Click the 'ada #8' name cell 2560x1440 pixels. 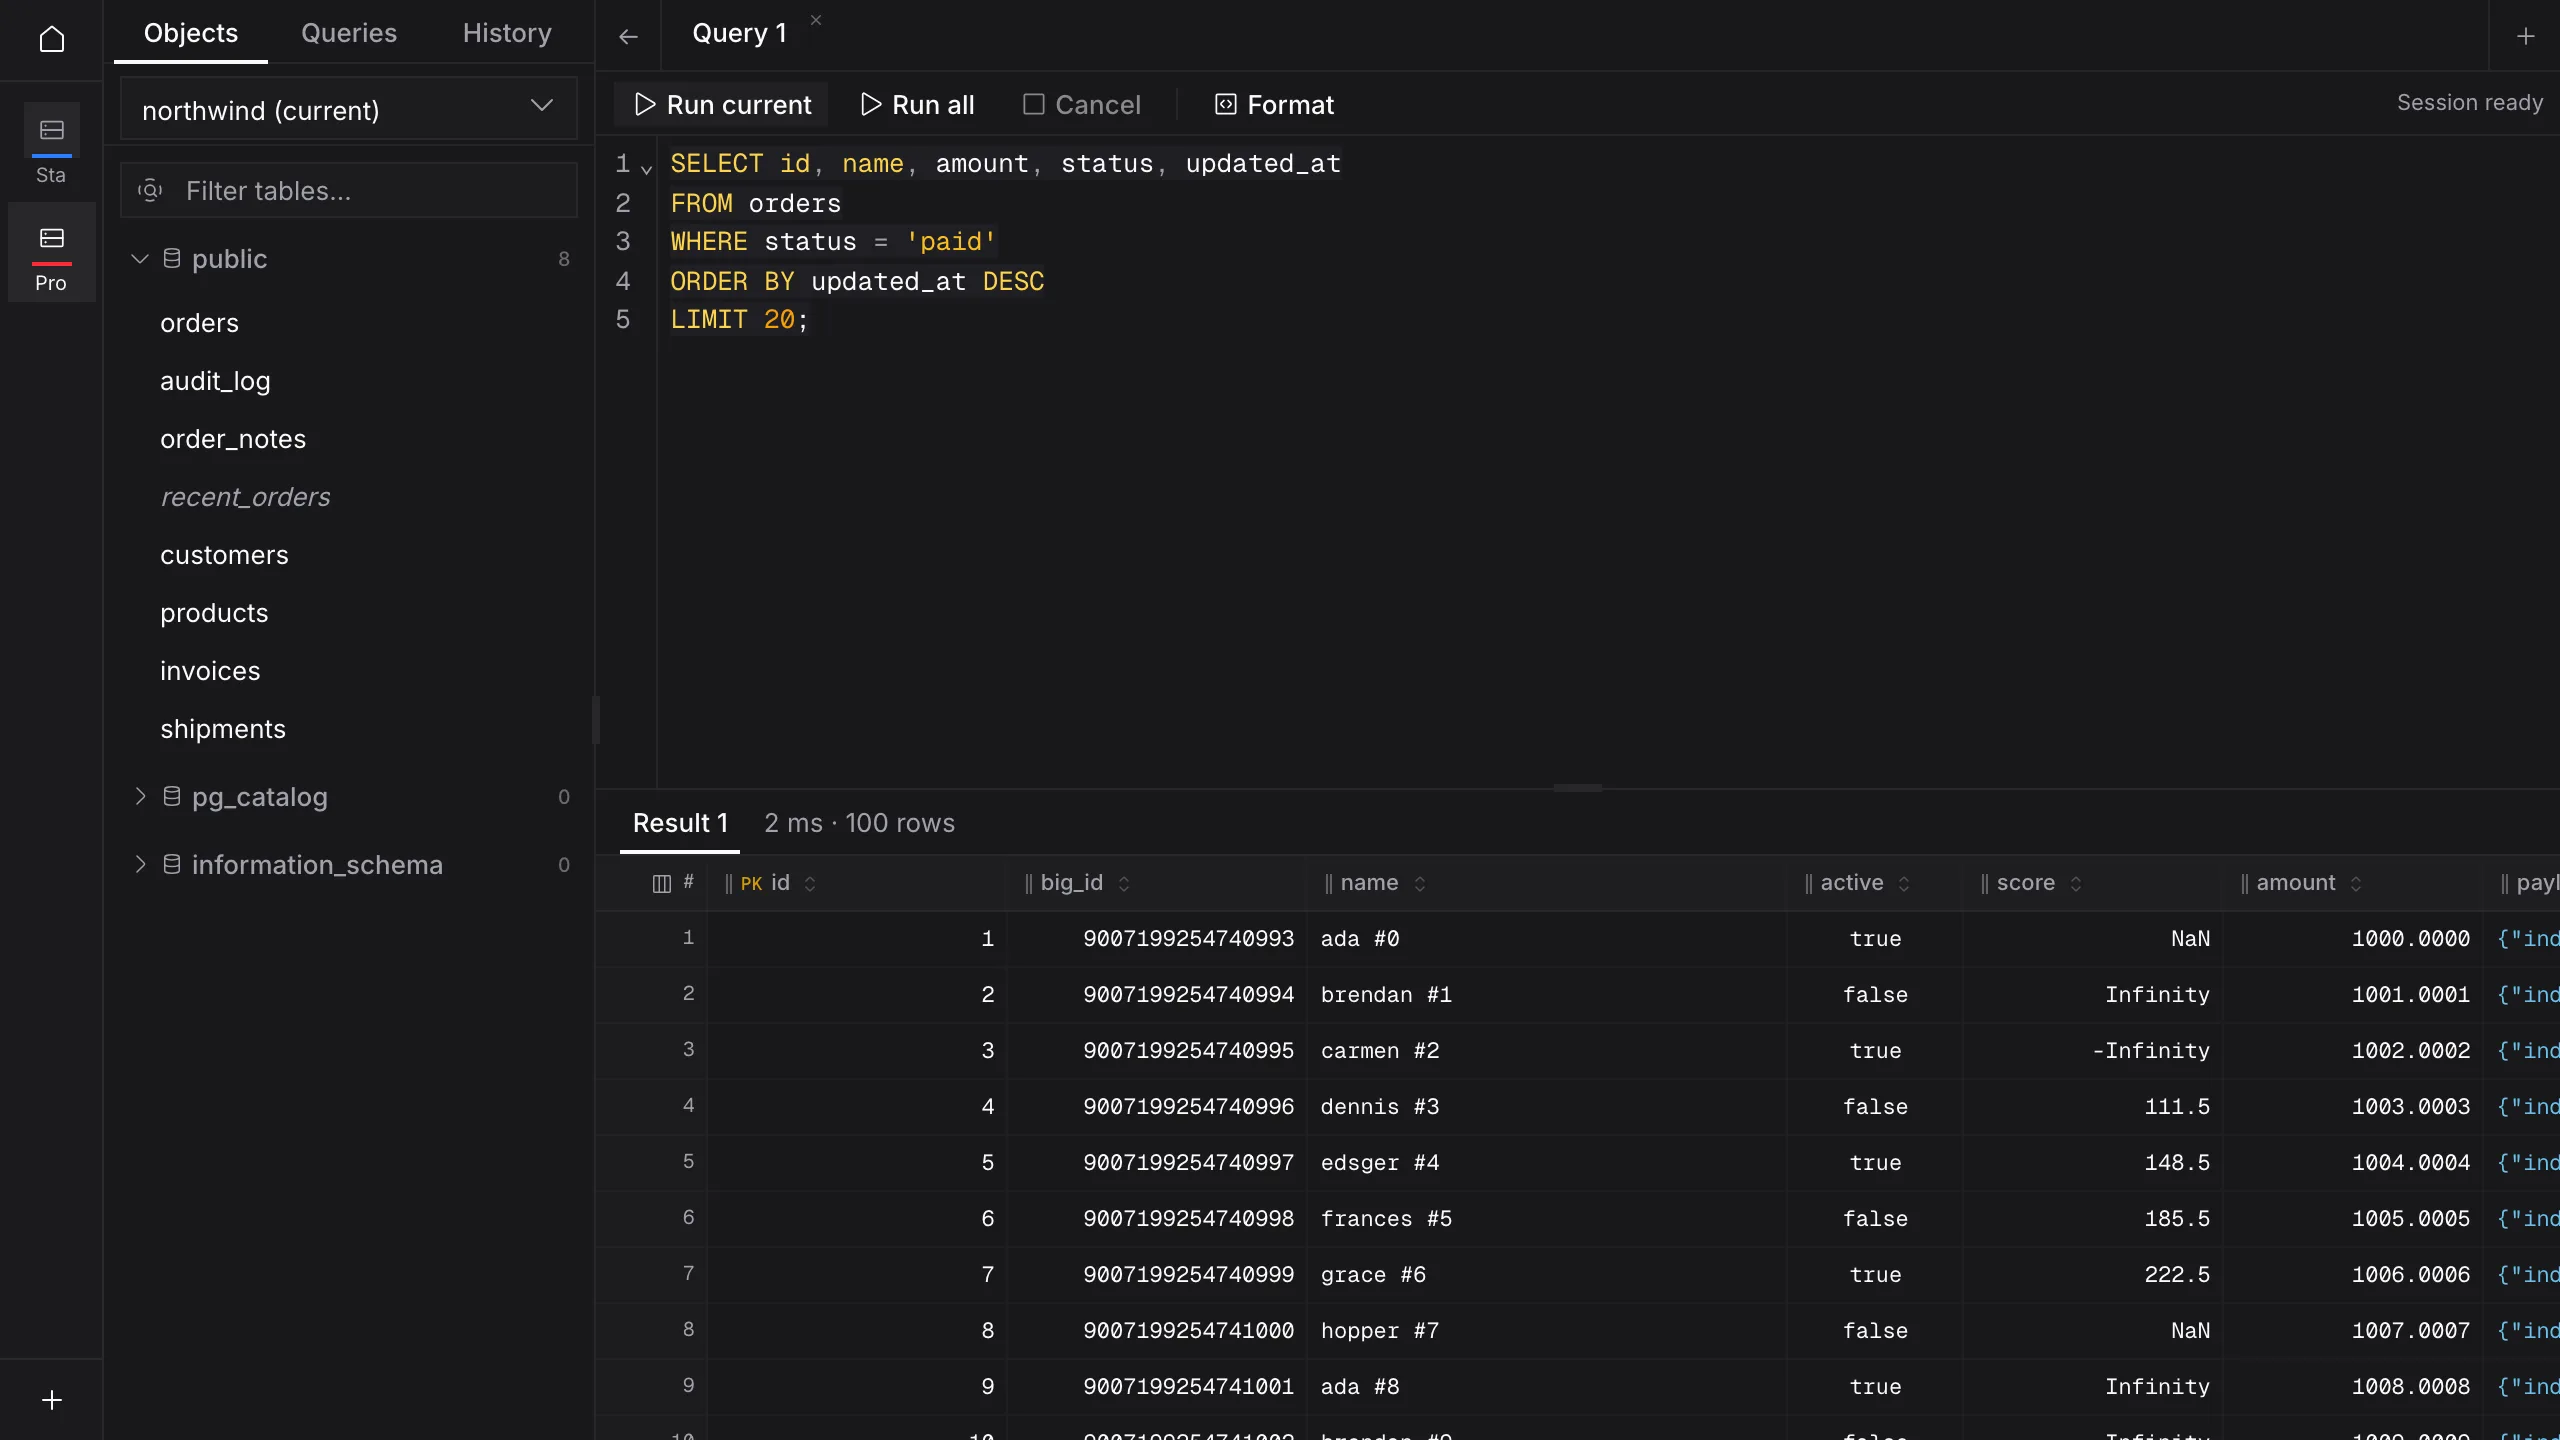(1546, 1387)
